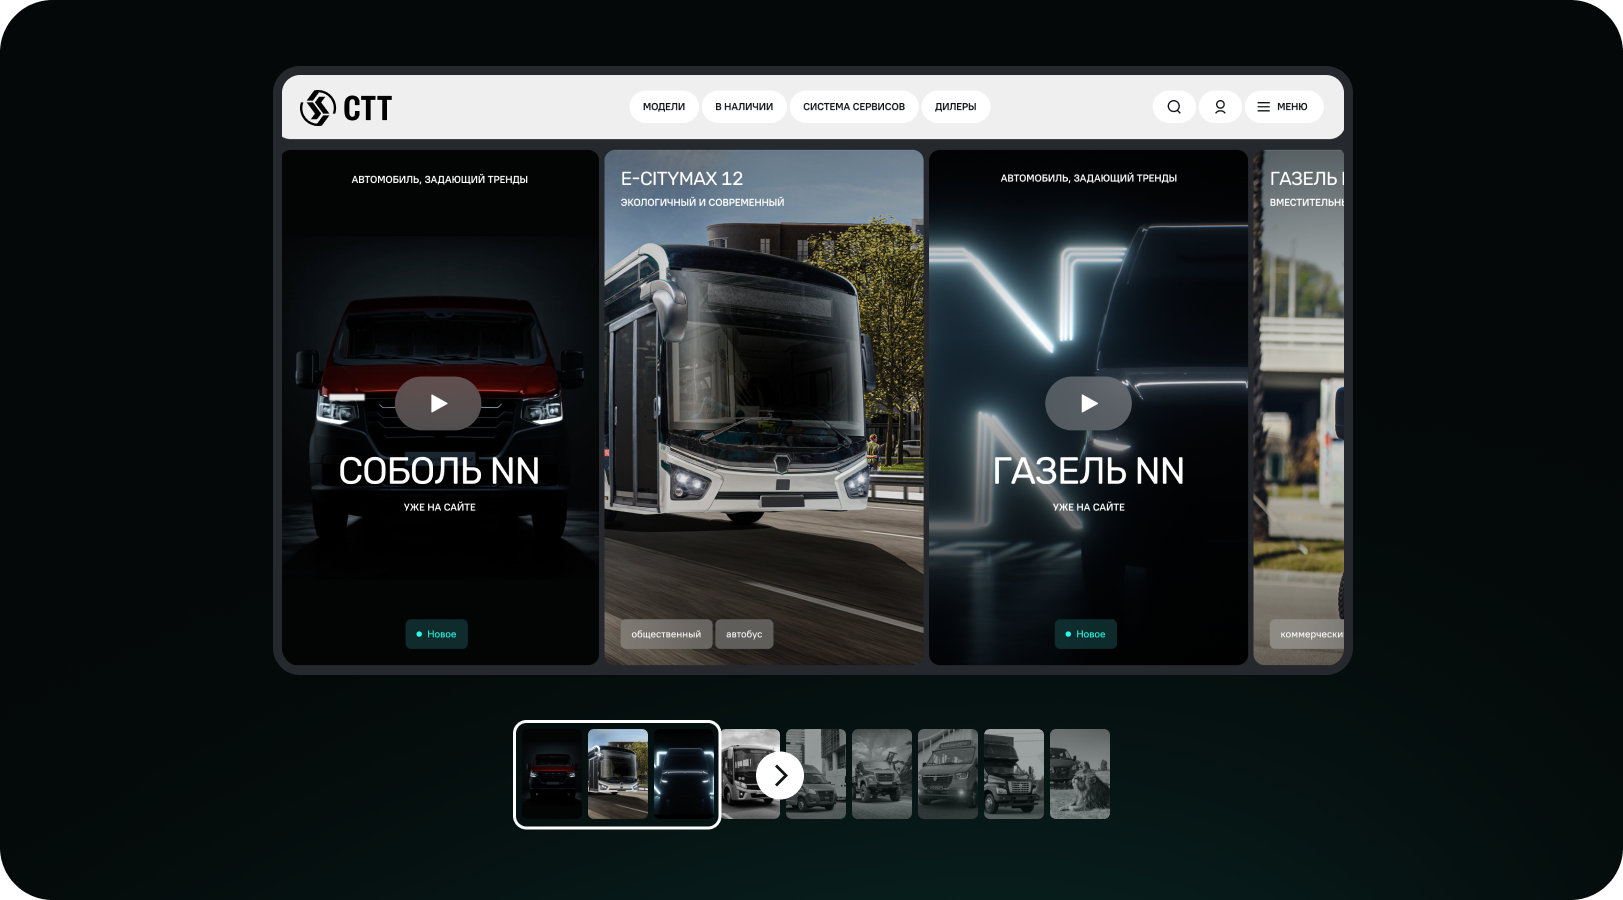Choose the neon-outlined van thumbnail
The width and height of the screenshot is (1623, 900).
[684, 774]
